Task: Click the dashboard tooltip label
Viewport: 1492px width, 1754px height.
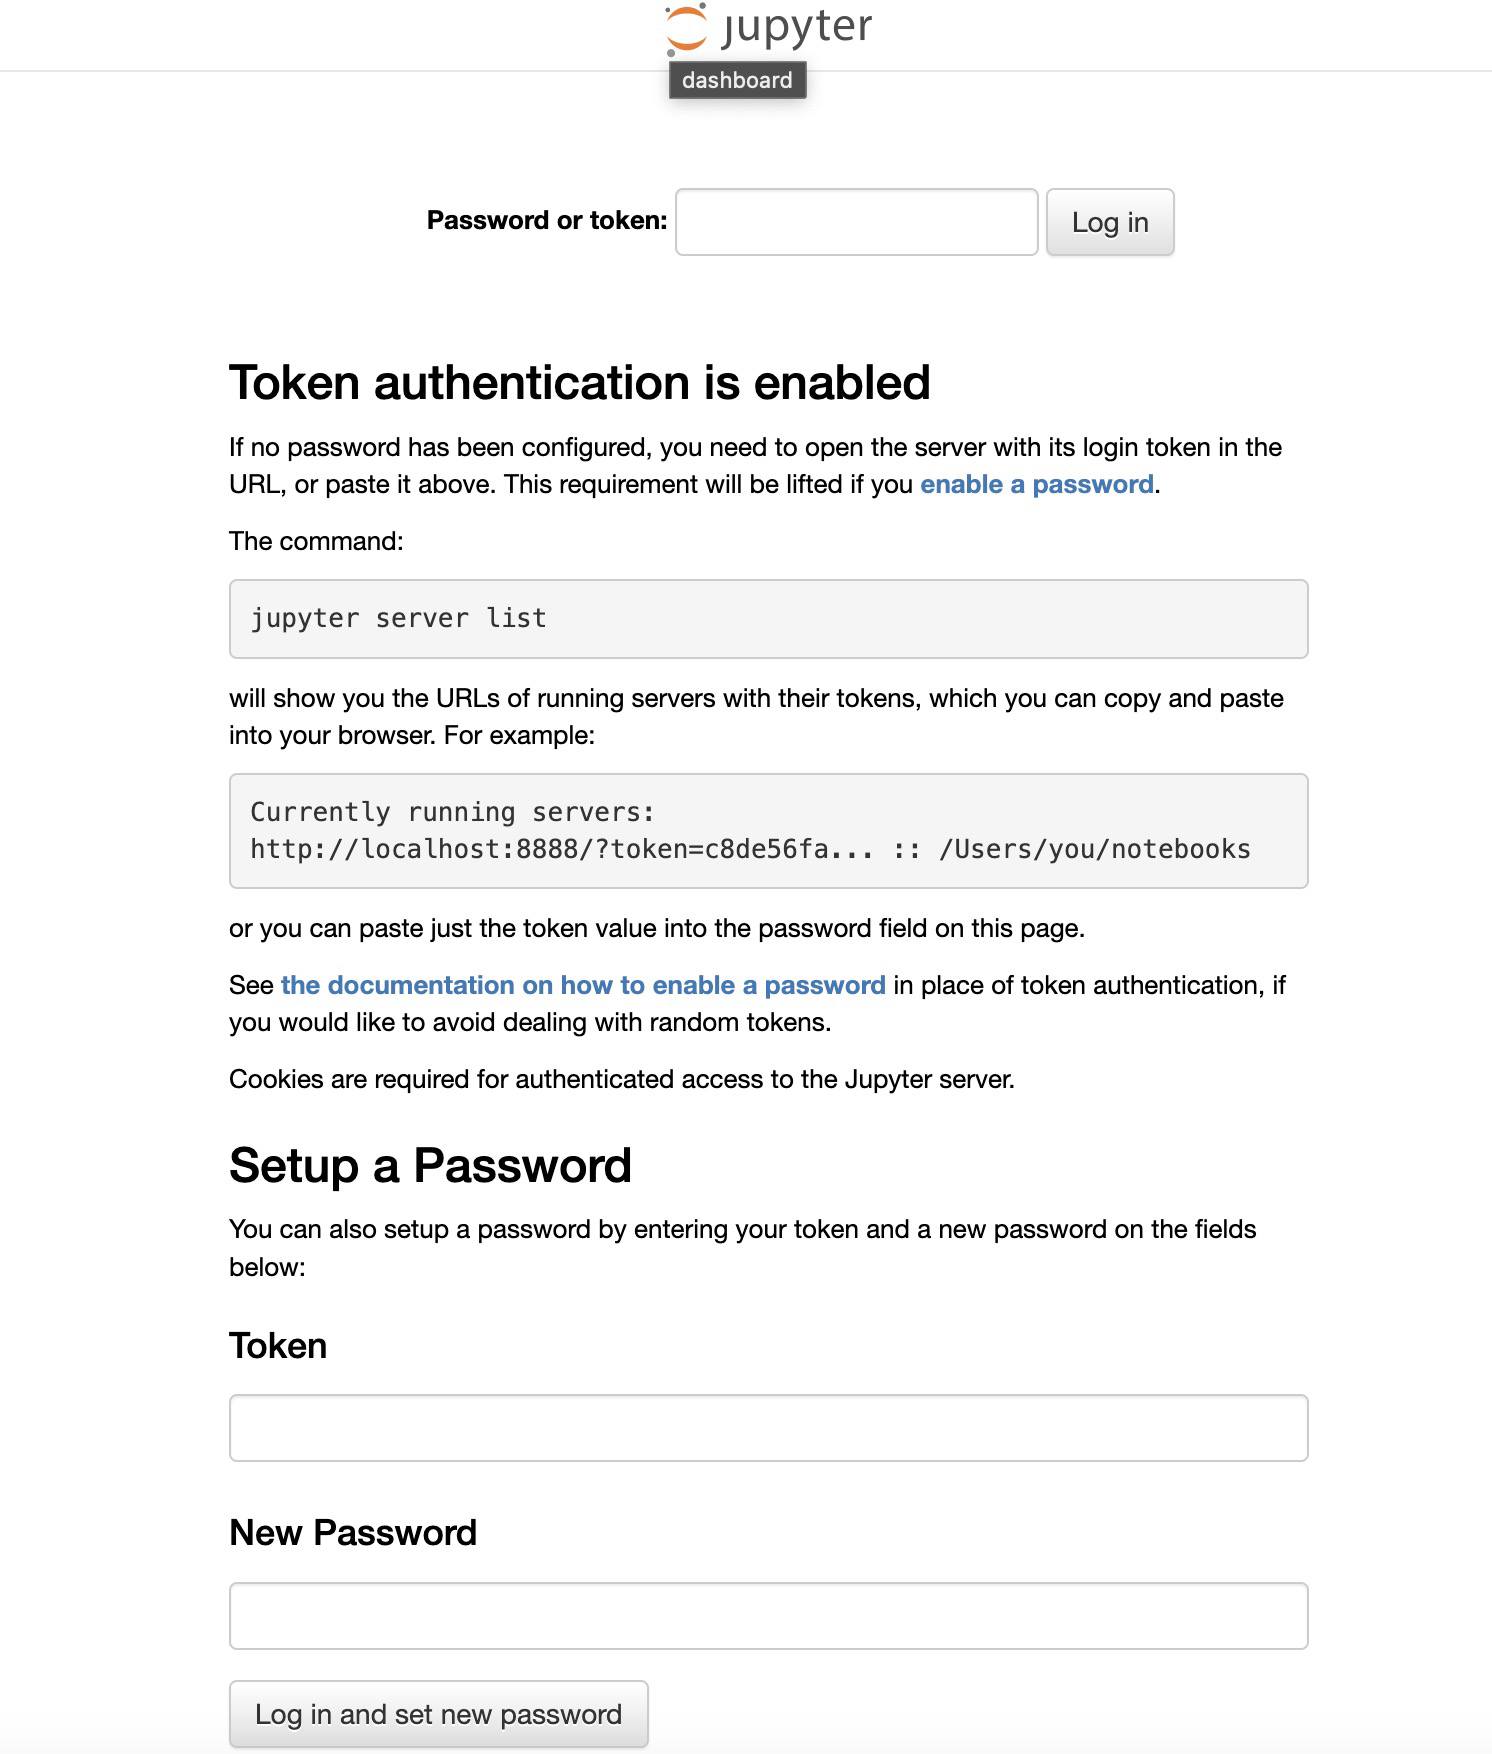Action: (x=737, y=81)
